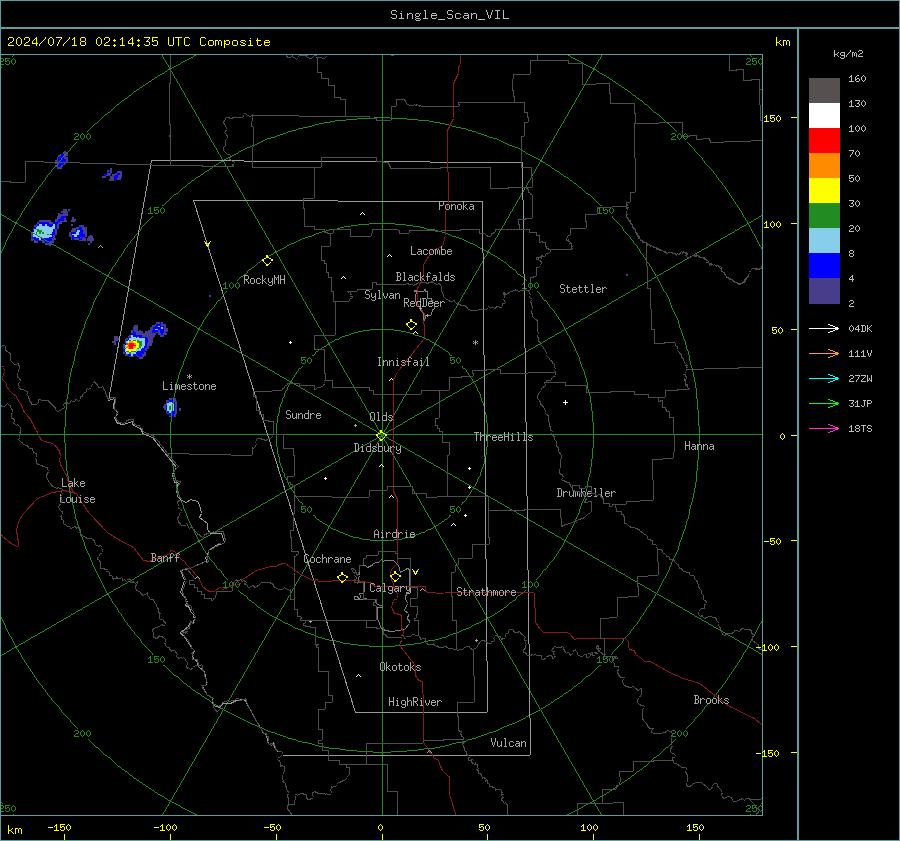Click the light blue 20 kg/m2 swatch
900x841 pixels.
point(824,241)
